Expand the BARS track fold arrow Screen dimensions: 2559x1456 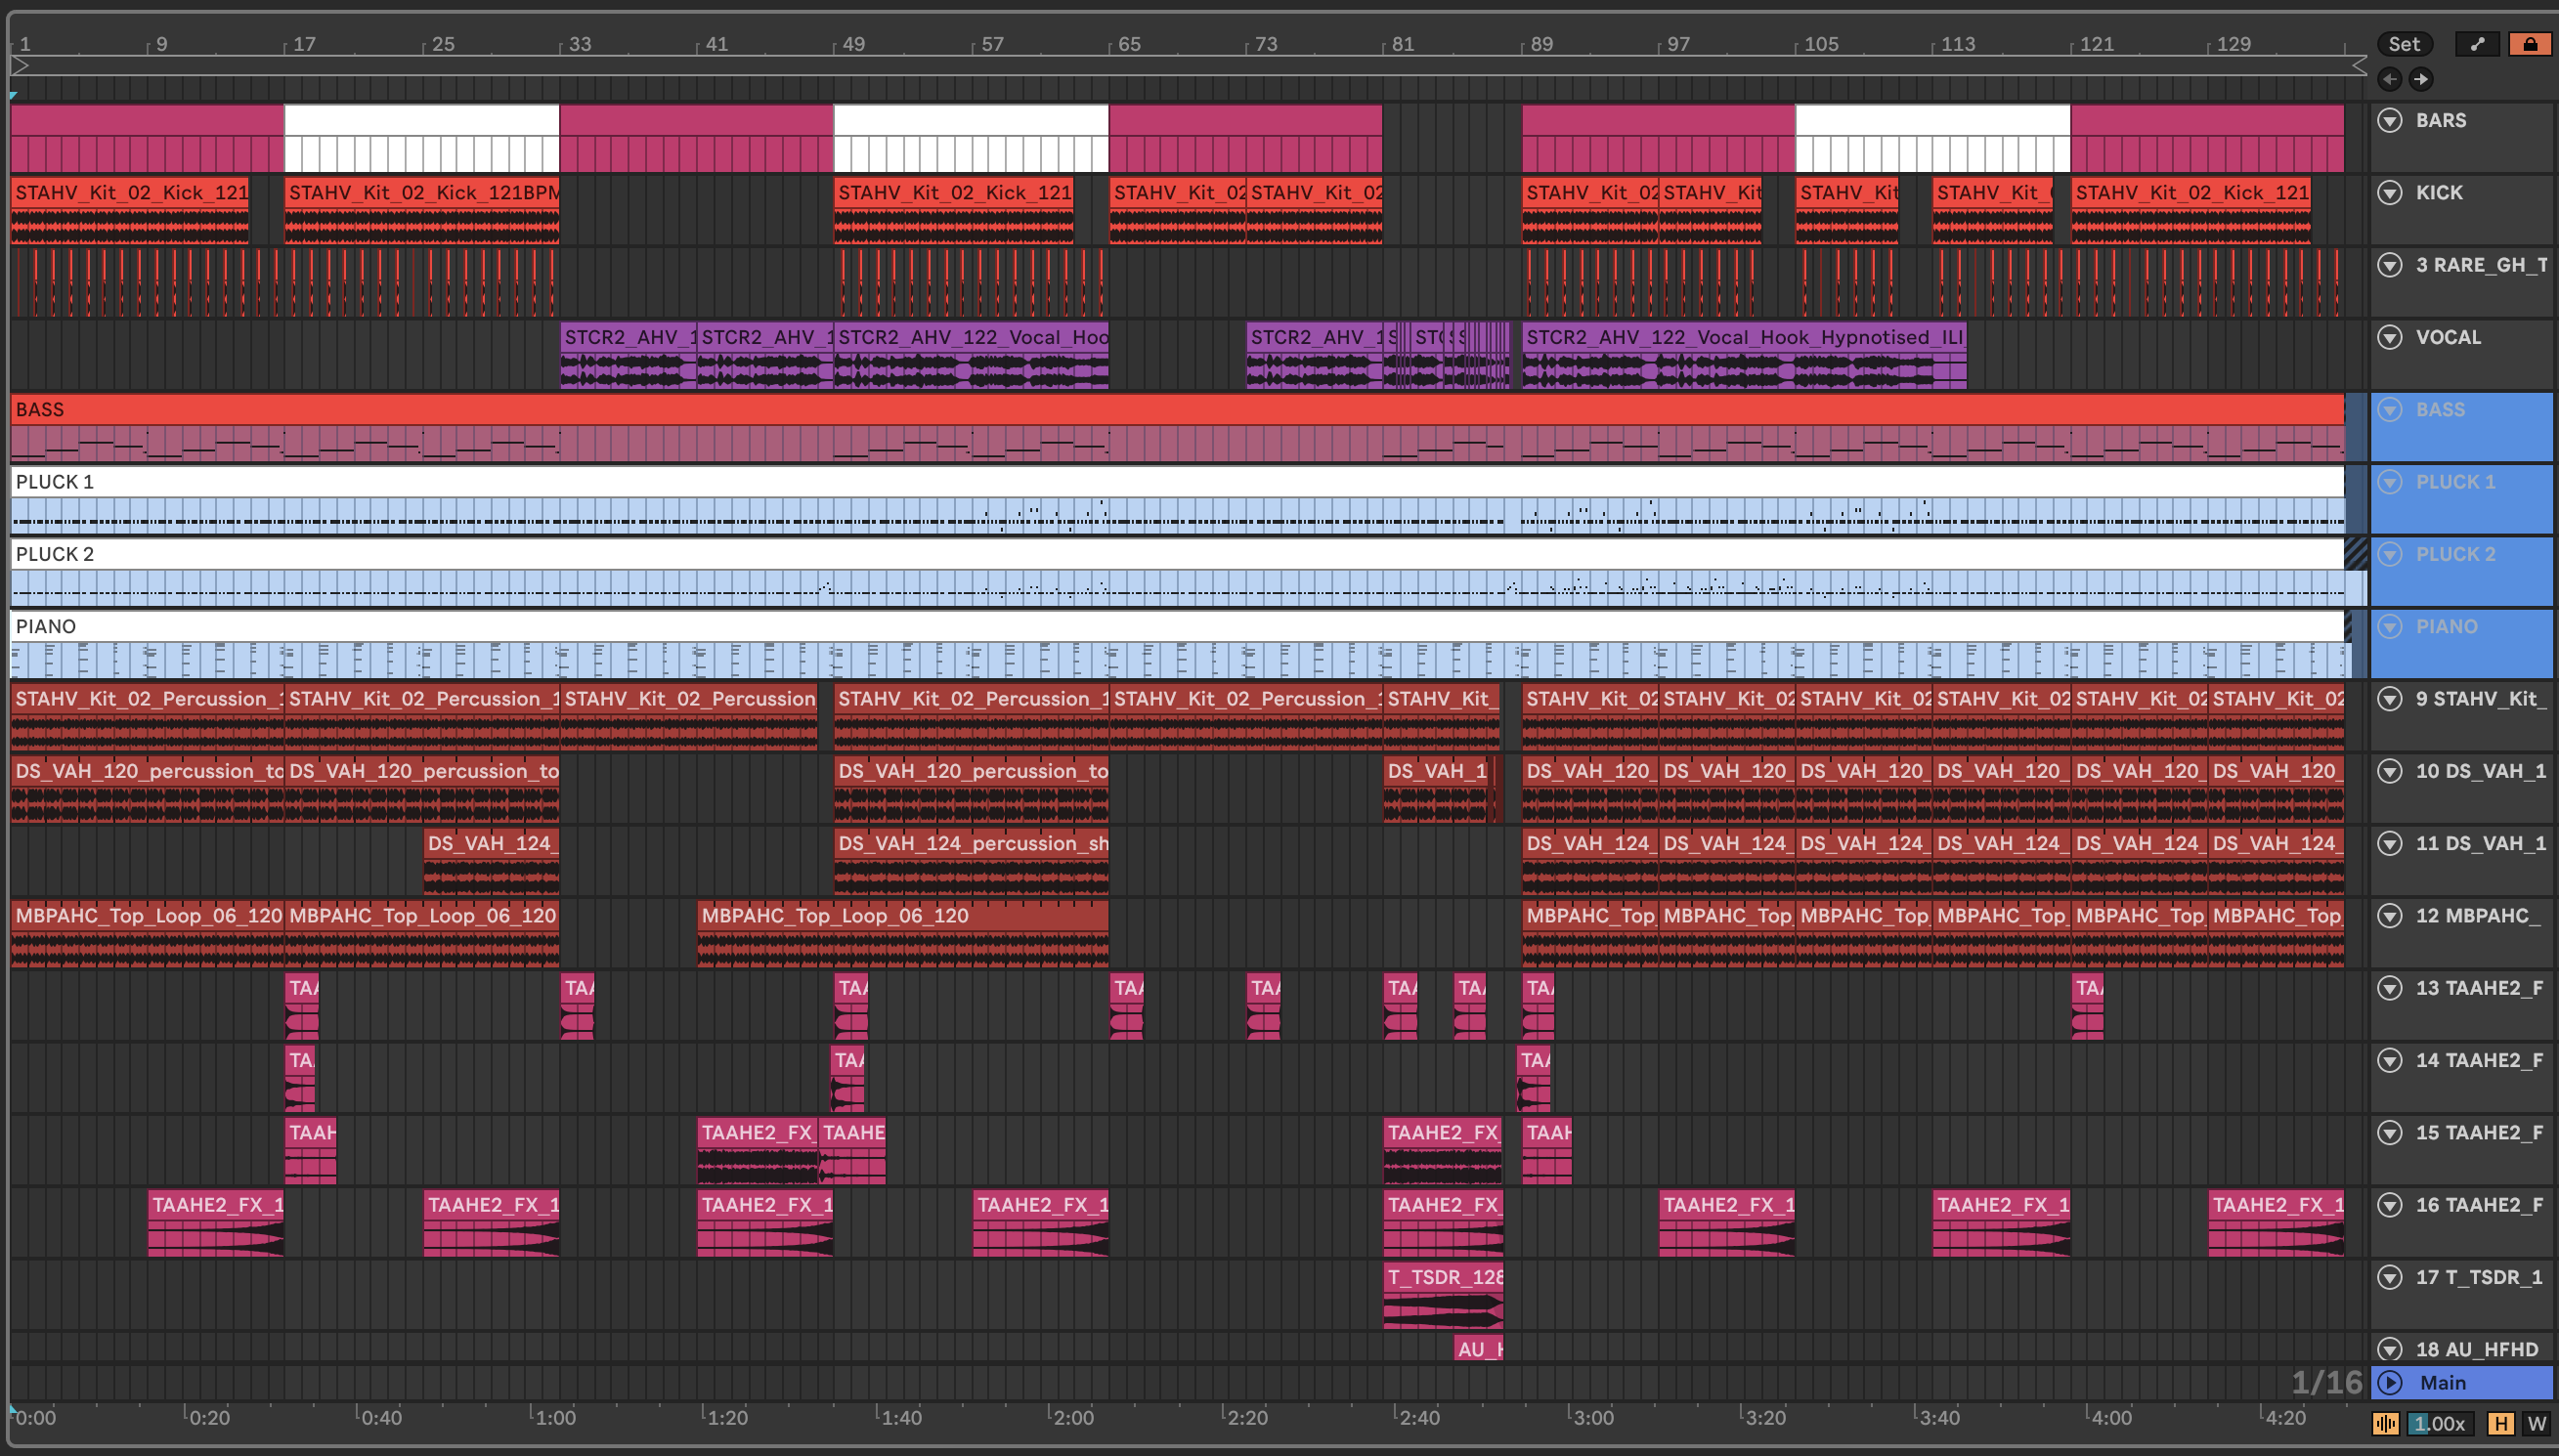[2390, 121]
